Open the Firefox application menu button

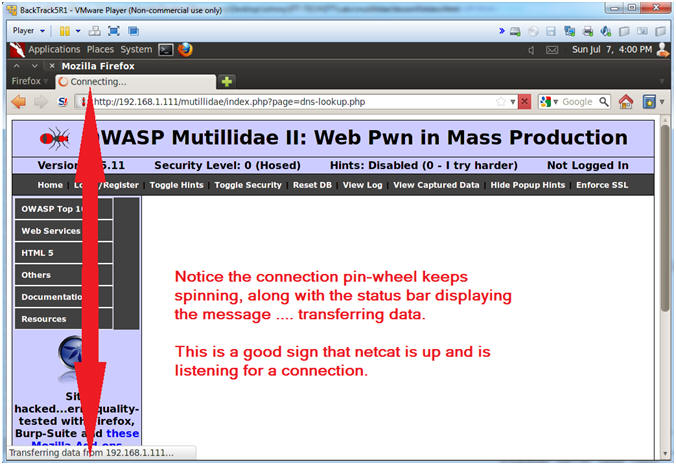(28, 81)
